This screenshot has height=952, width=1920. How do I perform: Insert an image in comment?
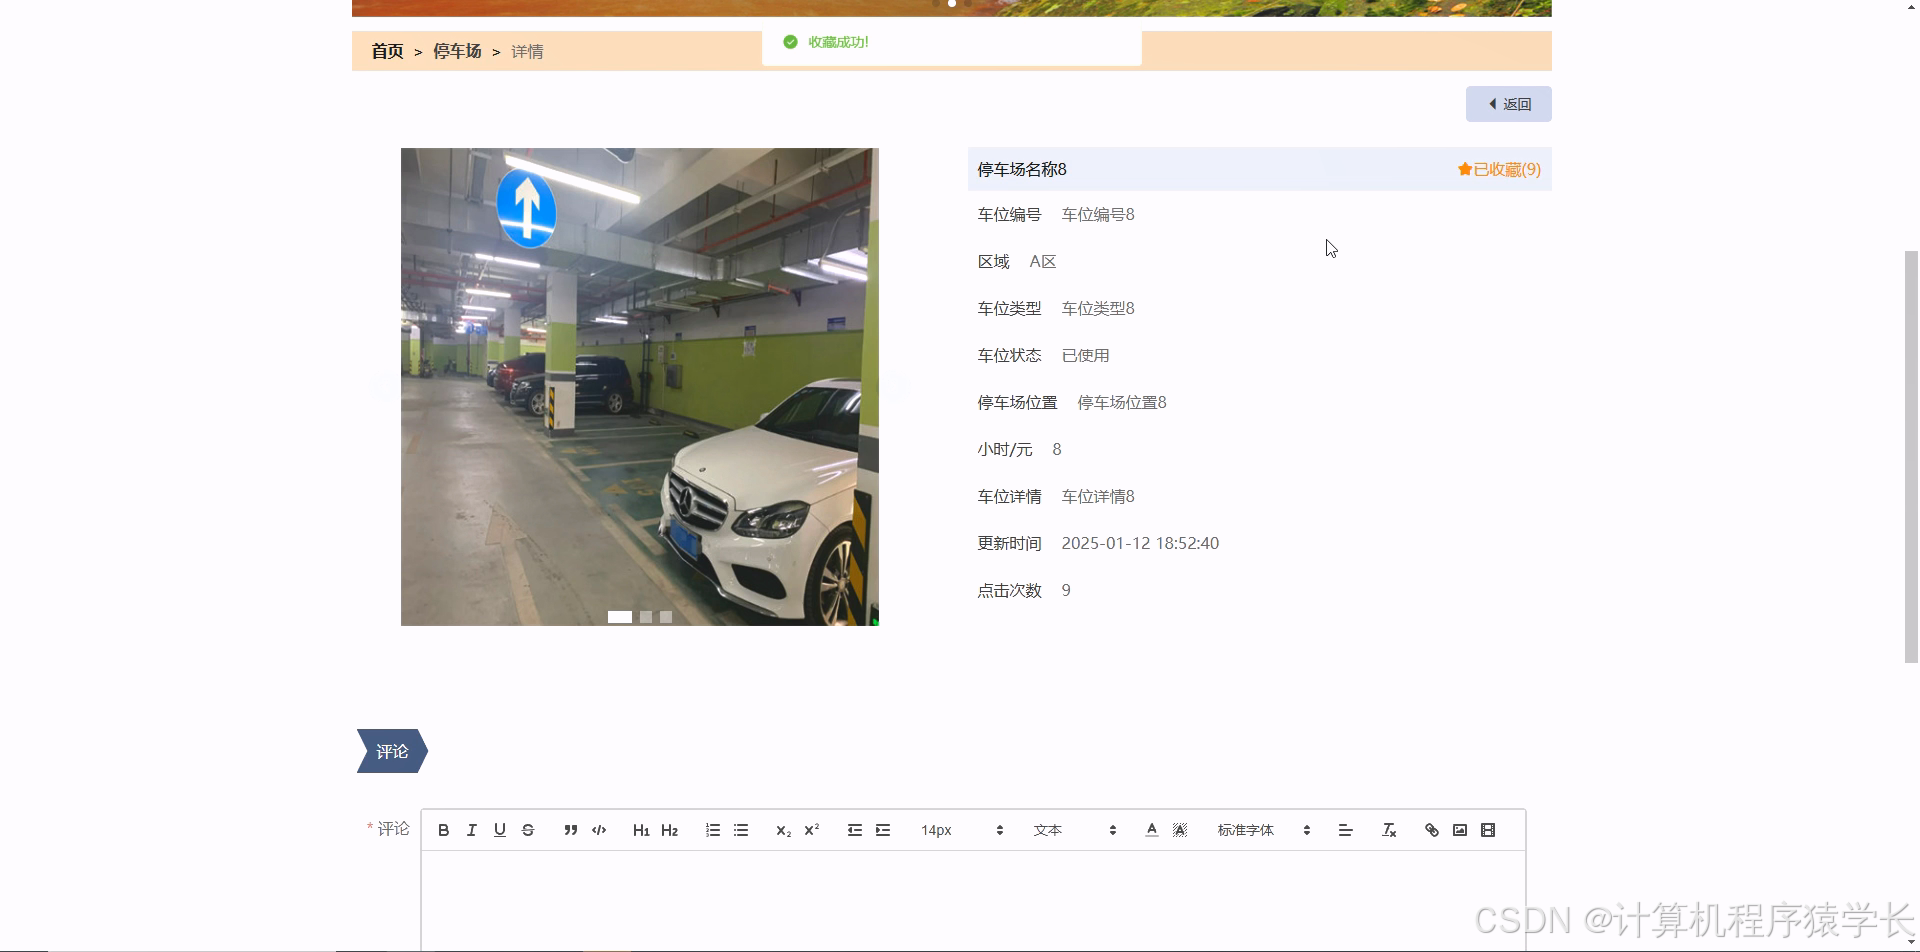tap(1460, 830)
